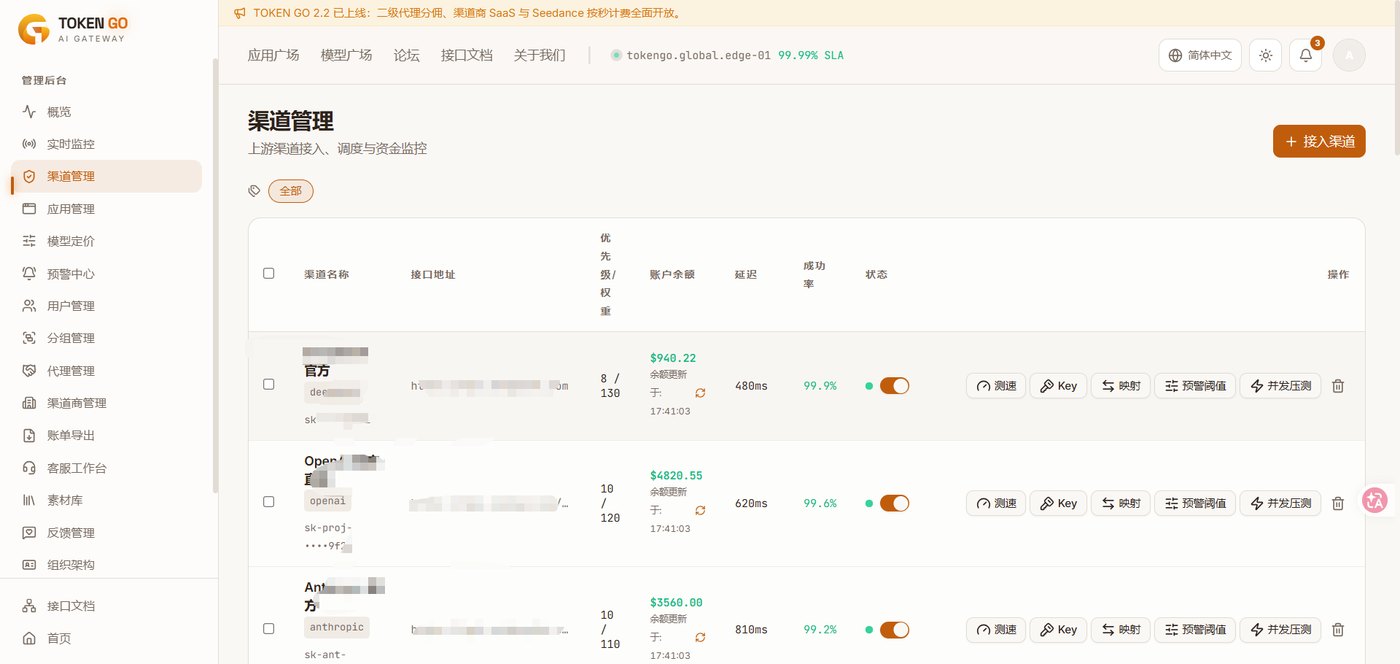
Task: Check the select-all checkbox in table header
Action: pyautogui.click(x=268, y=273)
